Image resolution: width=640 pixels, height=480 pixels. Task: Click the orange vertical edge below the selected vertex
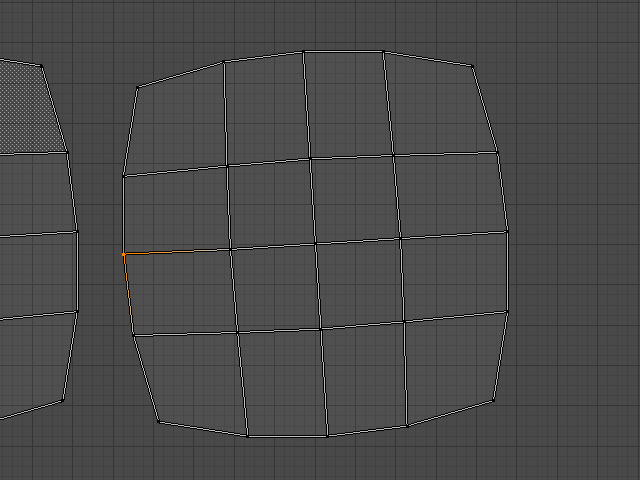coord(128,294)
